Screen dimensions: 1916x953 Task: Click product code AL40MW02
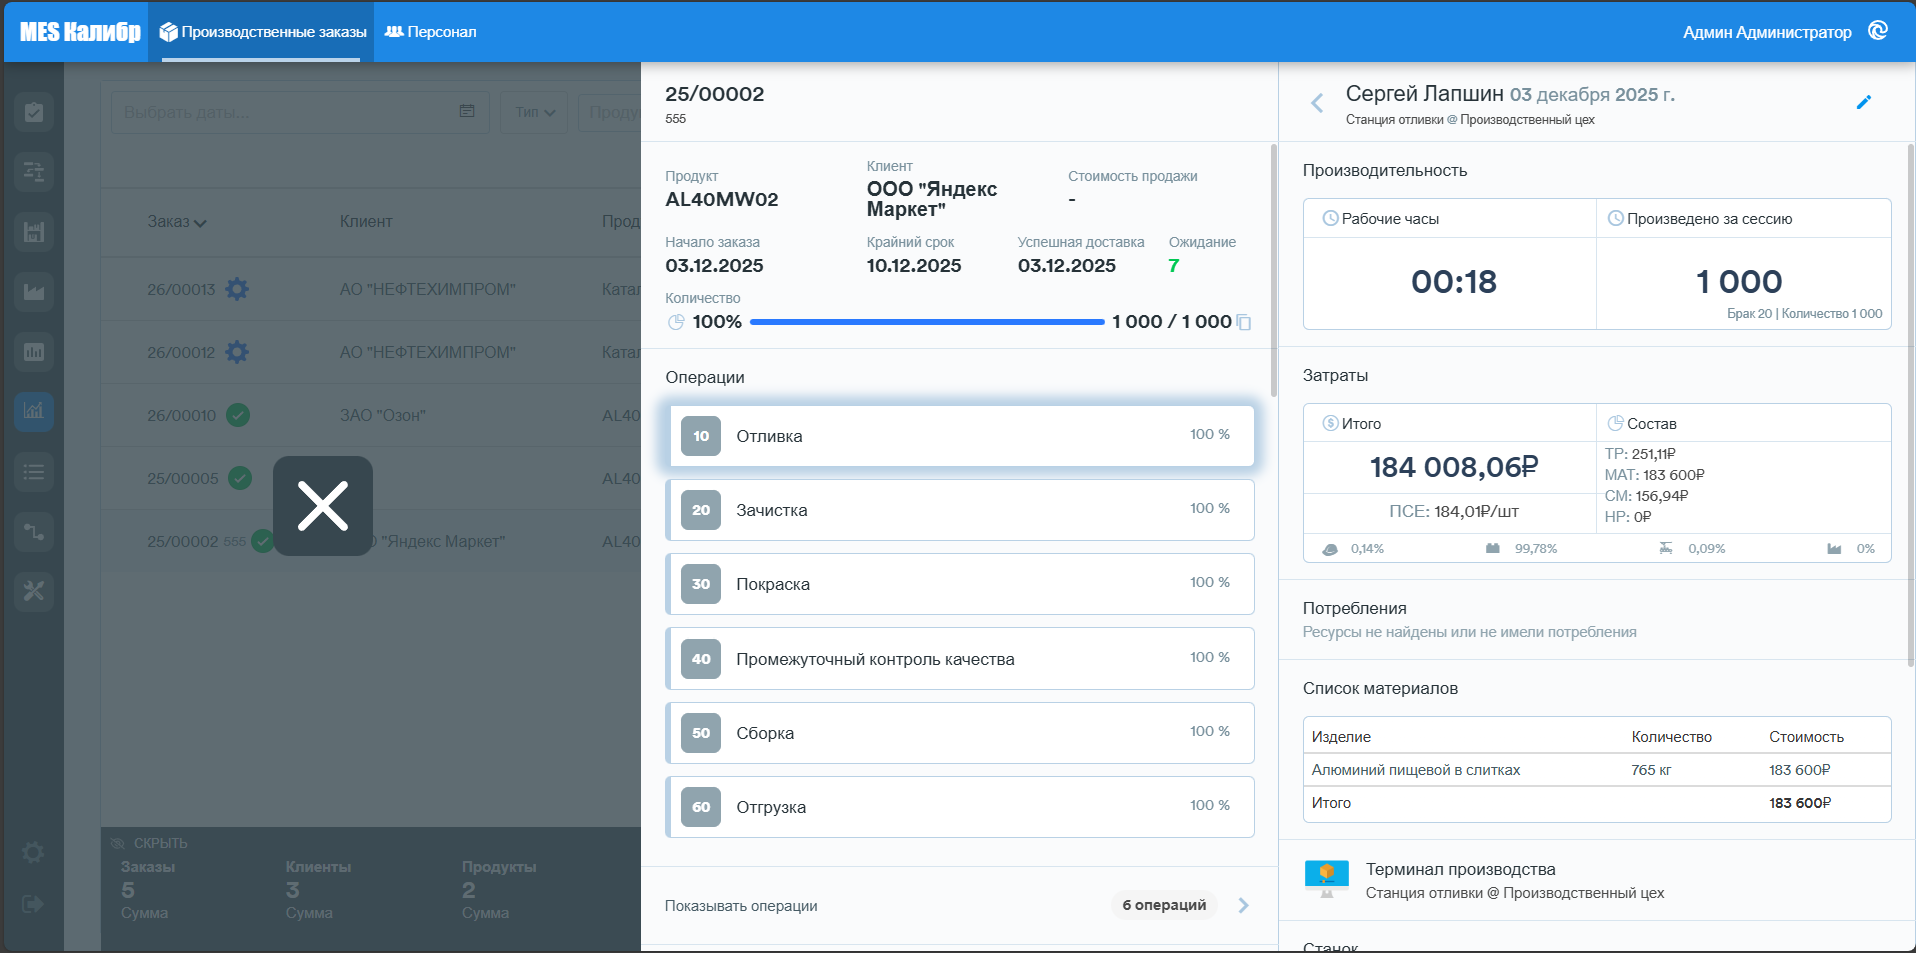722,199
